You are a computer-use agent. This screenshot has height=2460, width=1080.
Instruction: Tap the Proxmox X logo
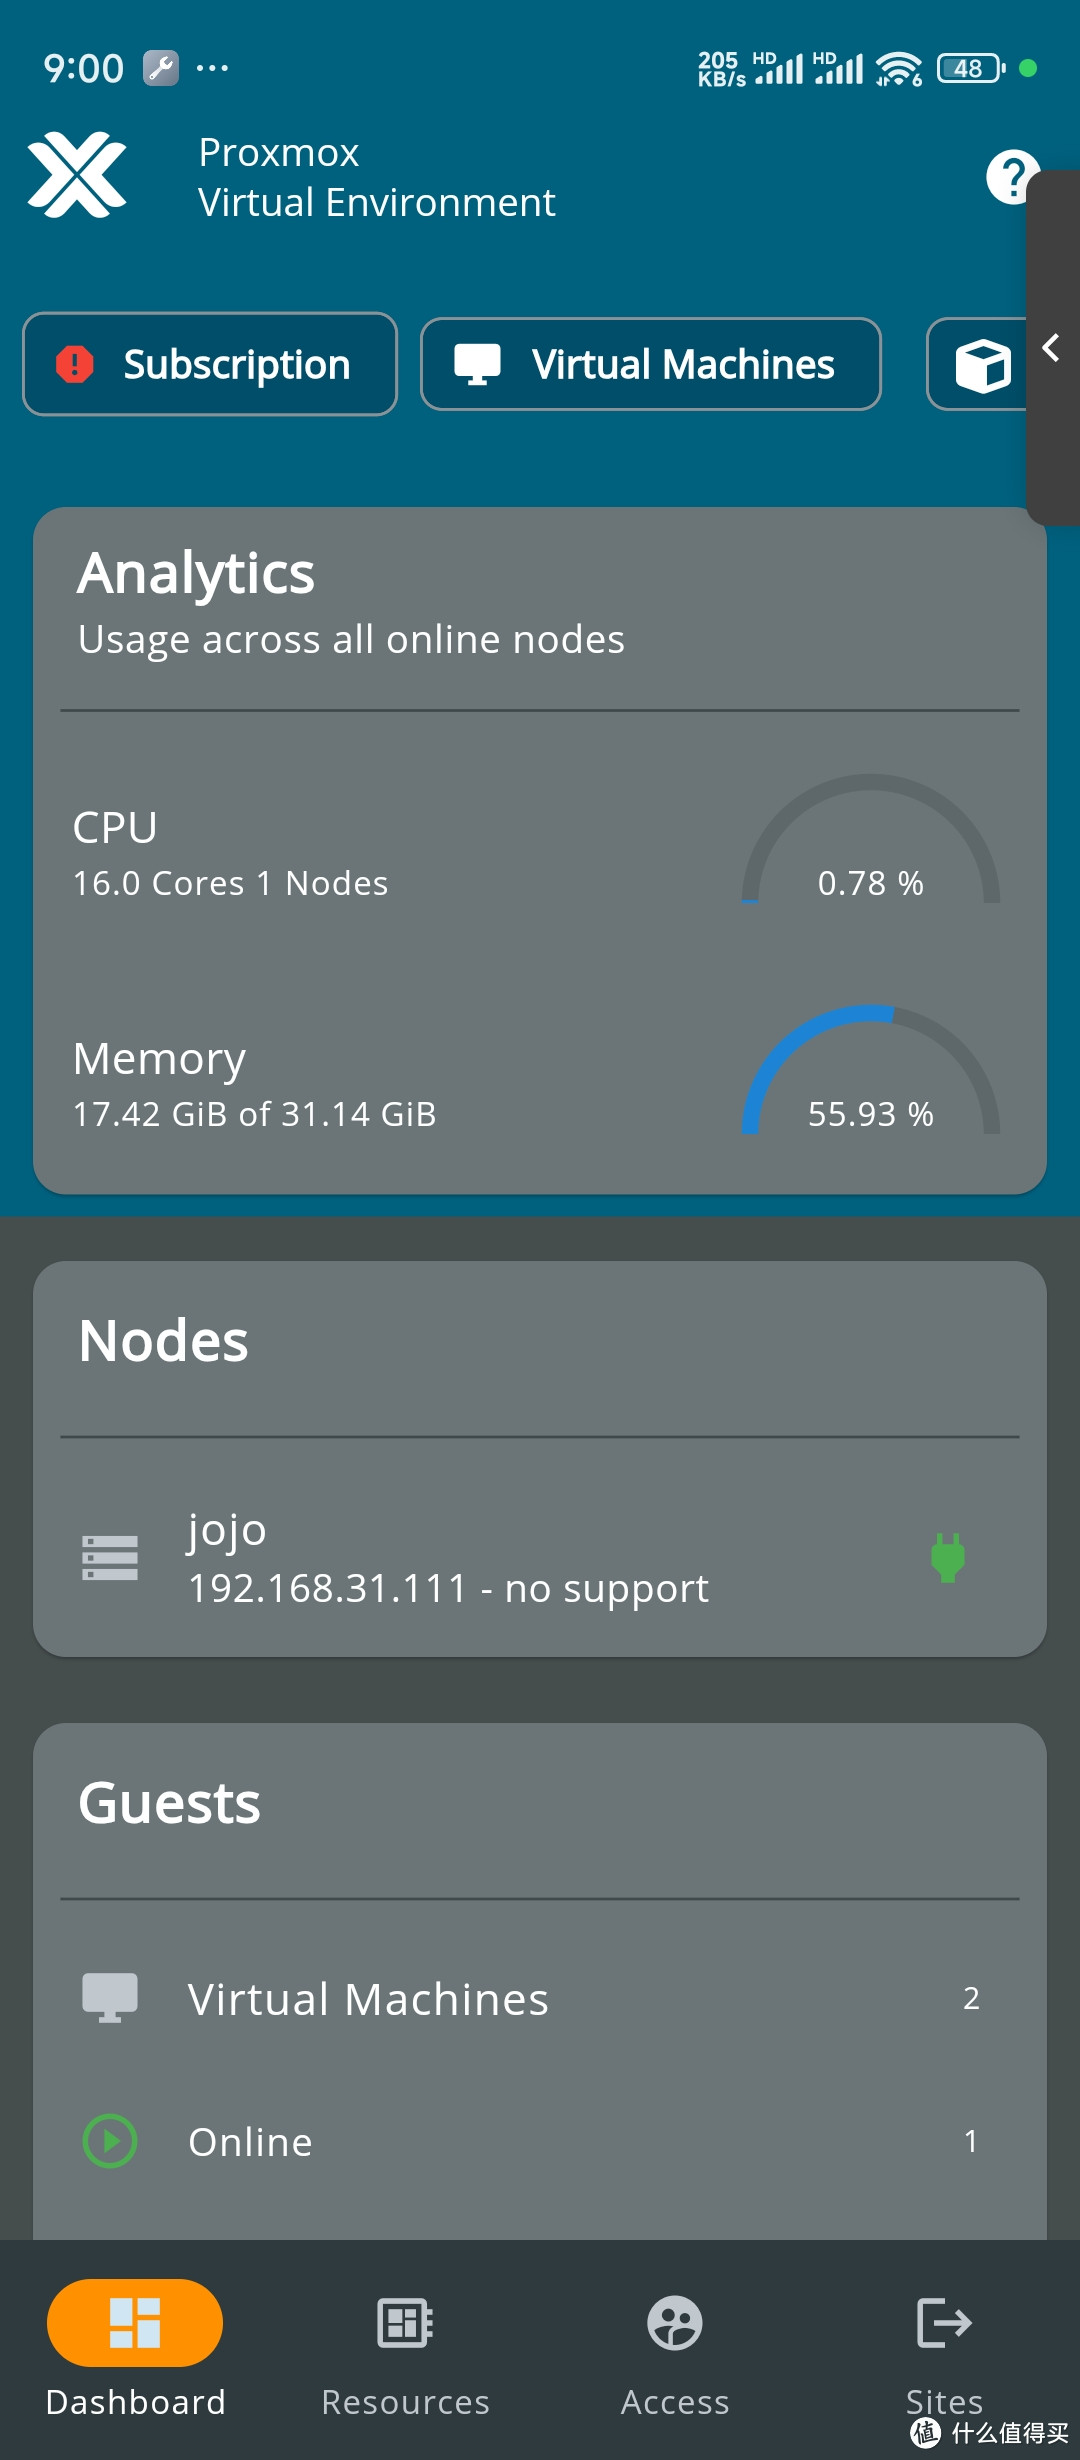point(77,175)
